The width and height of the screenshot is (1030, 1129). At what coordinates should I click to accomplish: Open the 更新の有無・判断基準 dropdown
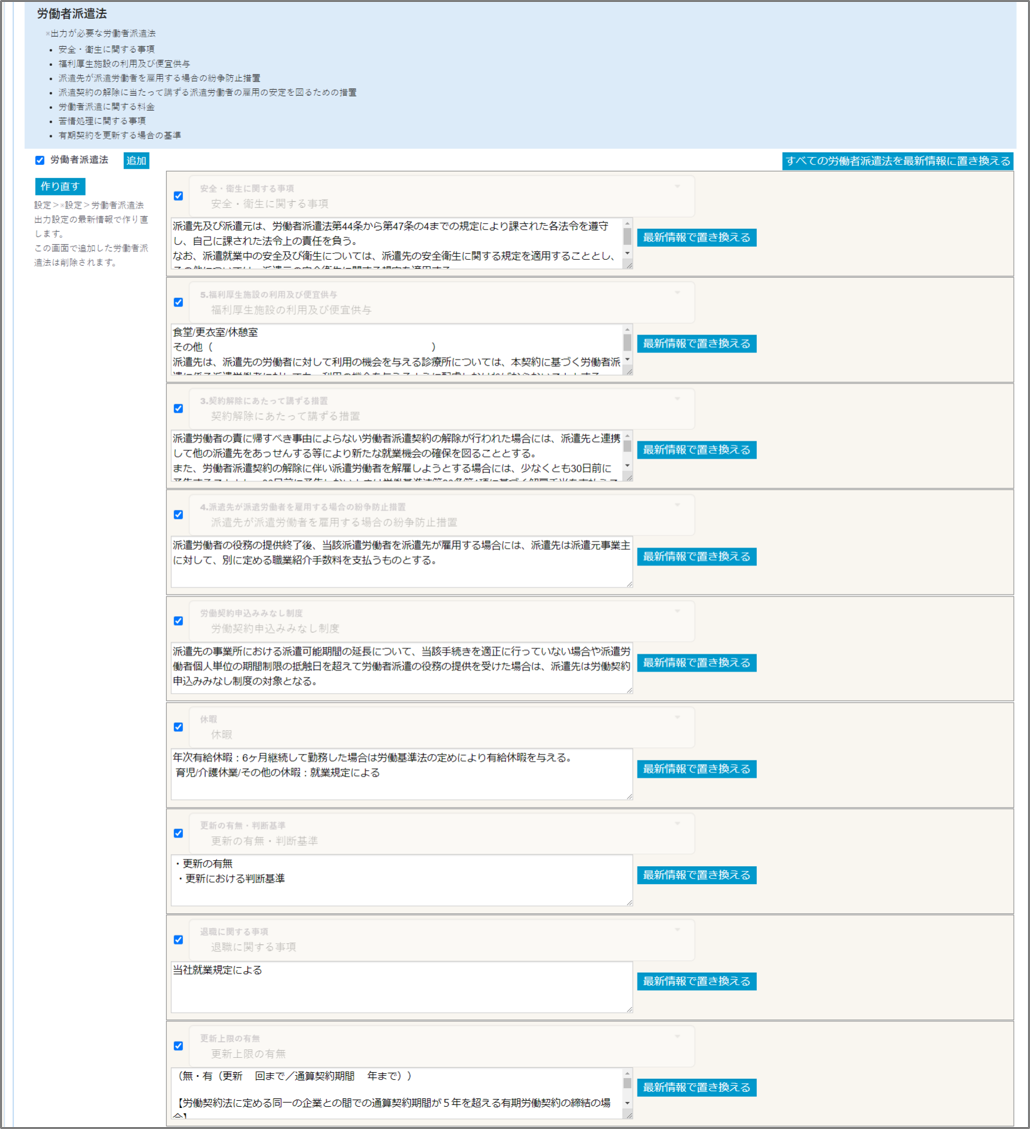click(442, 834)
